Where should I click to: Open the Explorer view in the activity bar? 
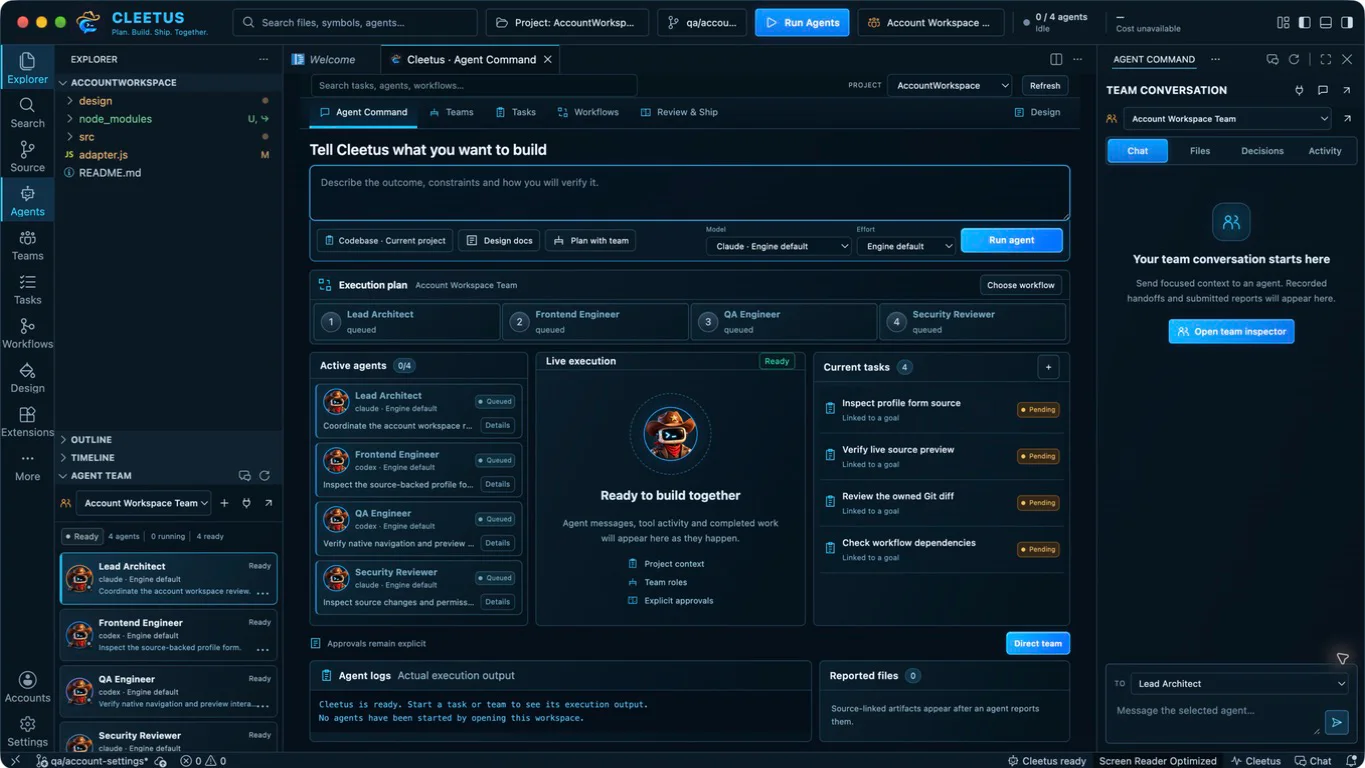27,68
